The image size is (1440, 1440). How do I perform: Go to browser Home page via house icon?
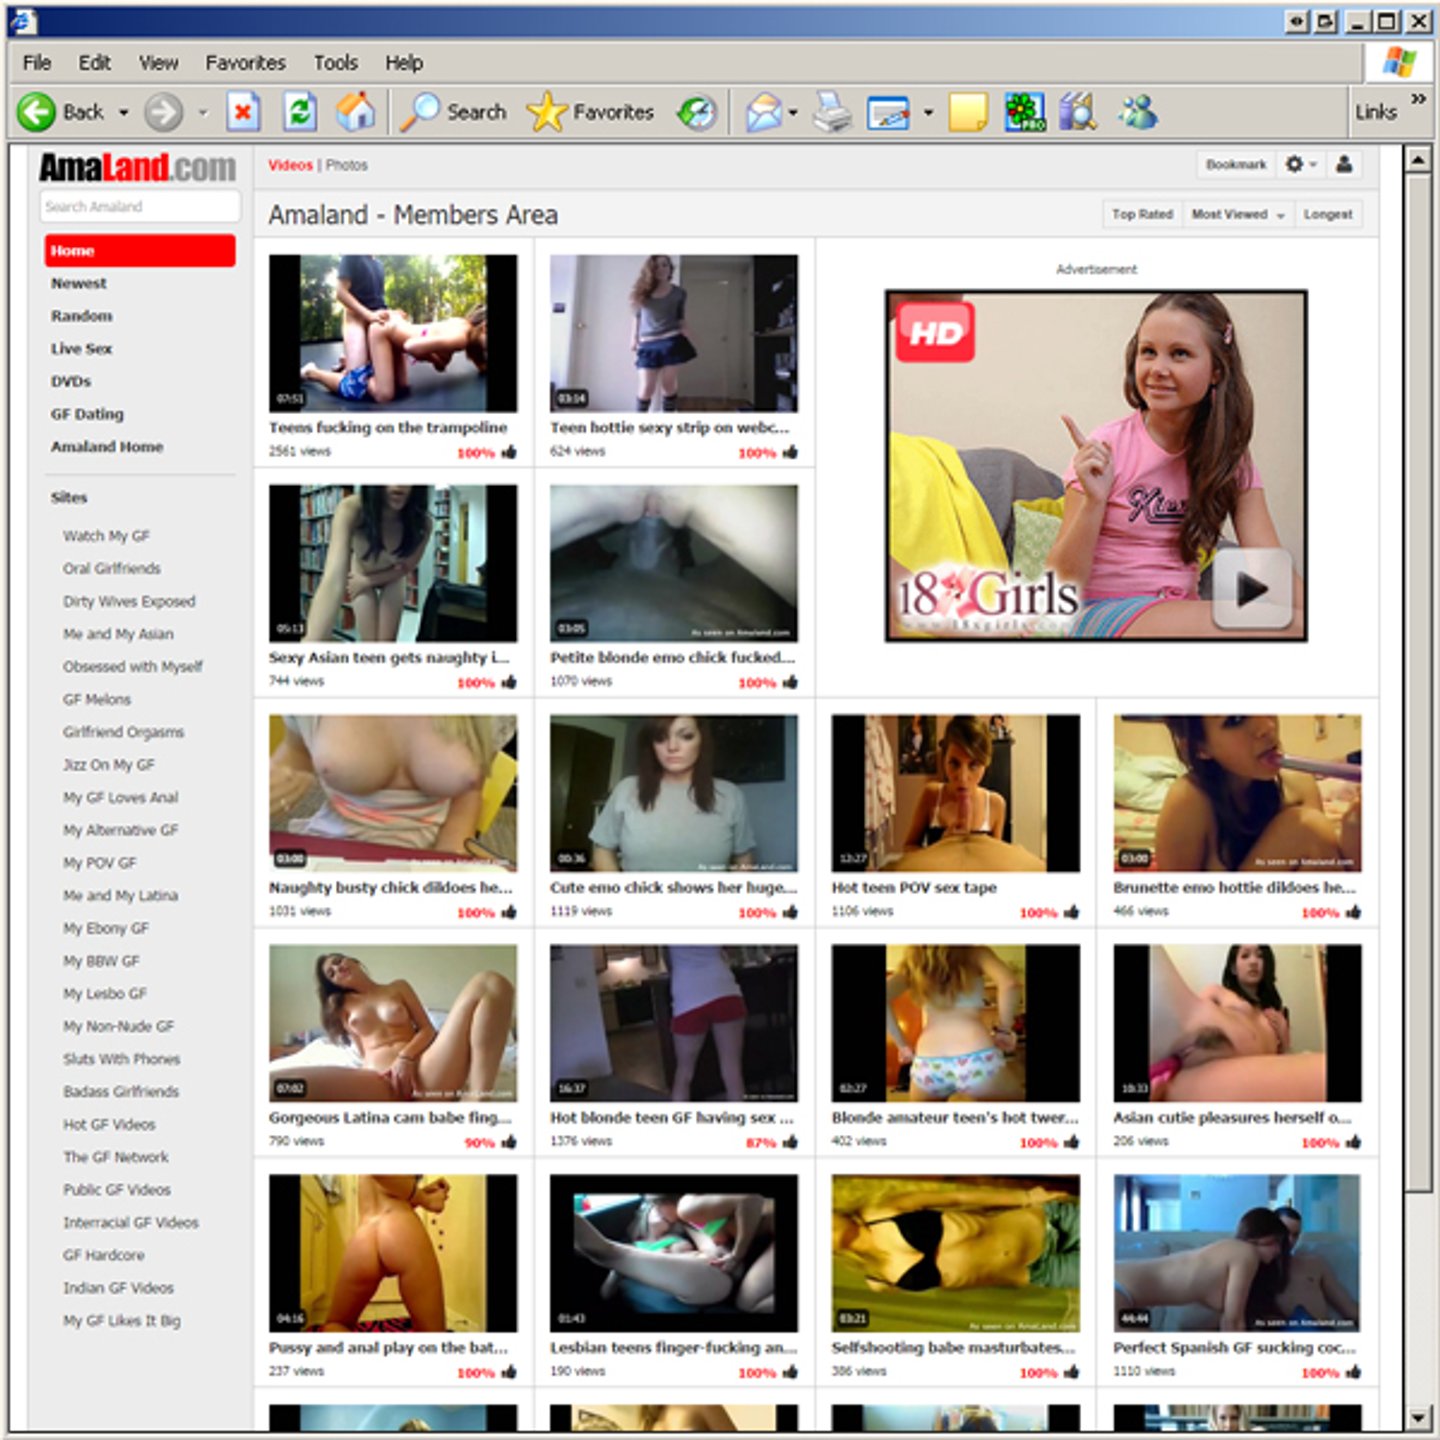[355, 112]
